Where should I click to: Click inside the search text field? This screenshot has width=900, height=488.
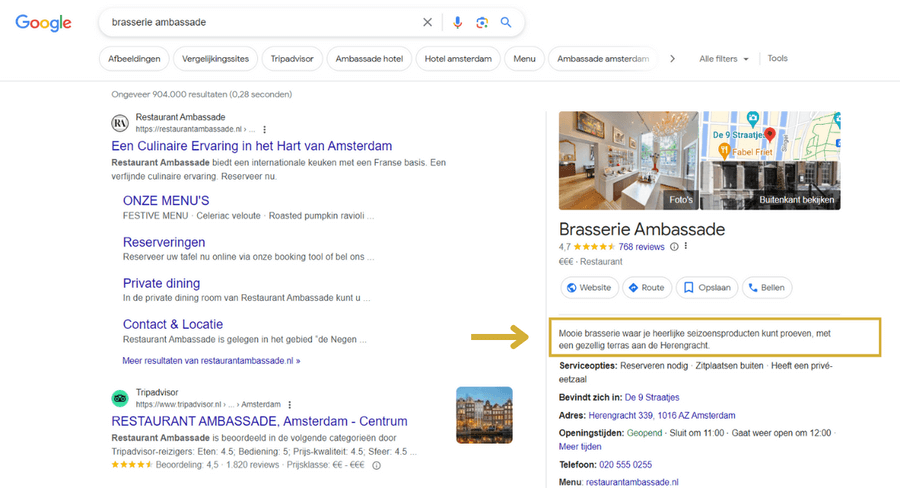260,23
